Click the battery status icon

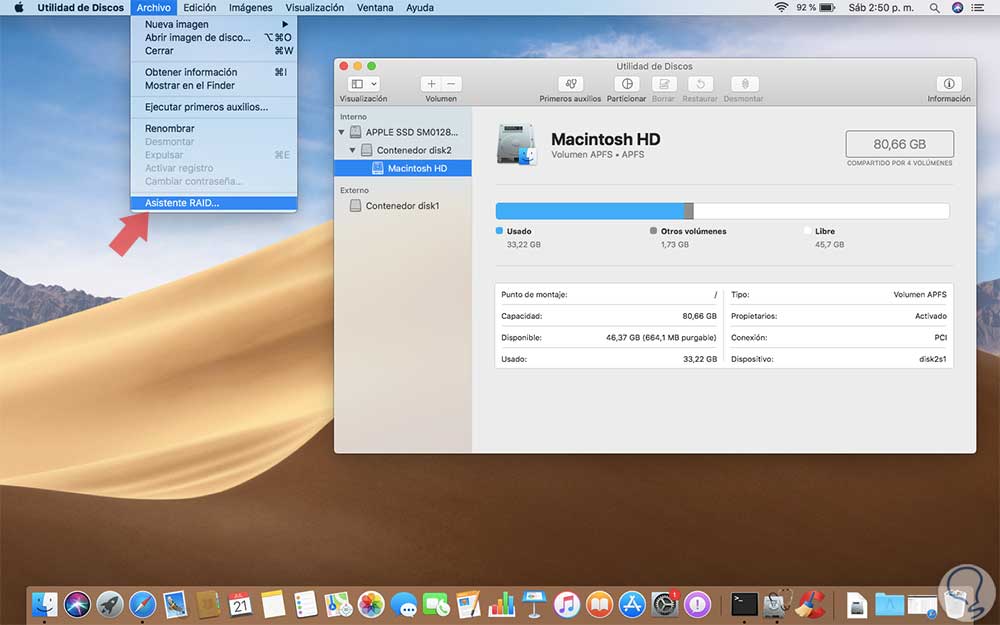pyautogui.click(x=827, y=8)
